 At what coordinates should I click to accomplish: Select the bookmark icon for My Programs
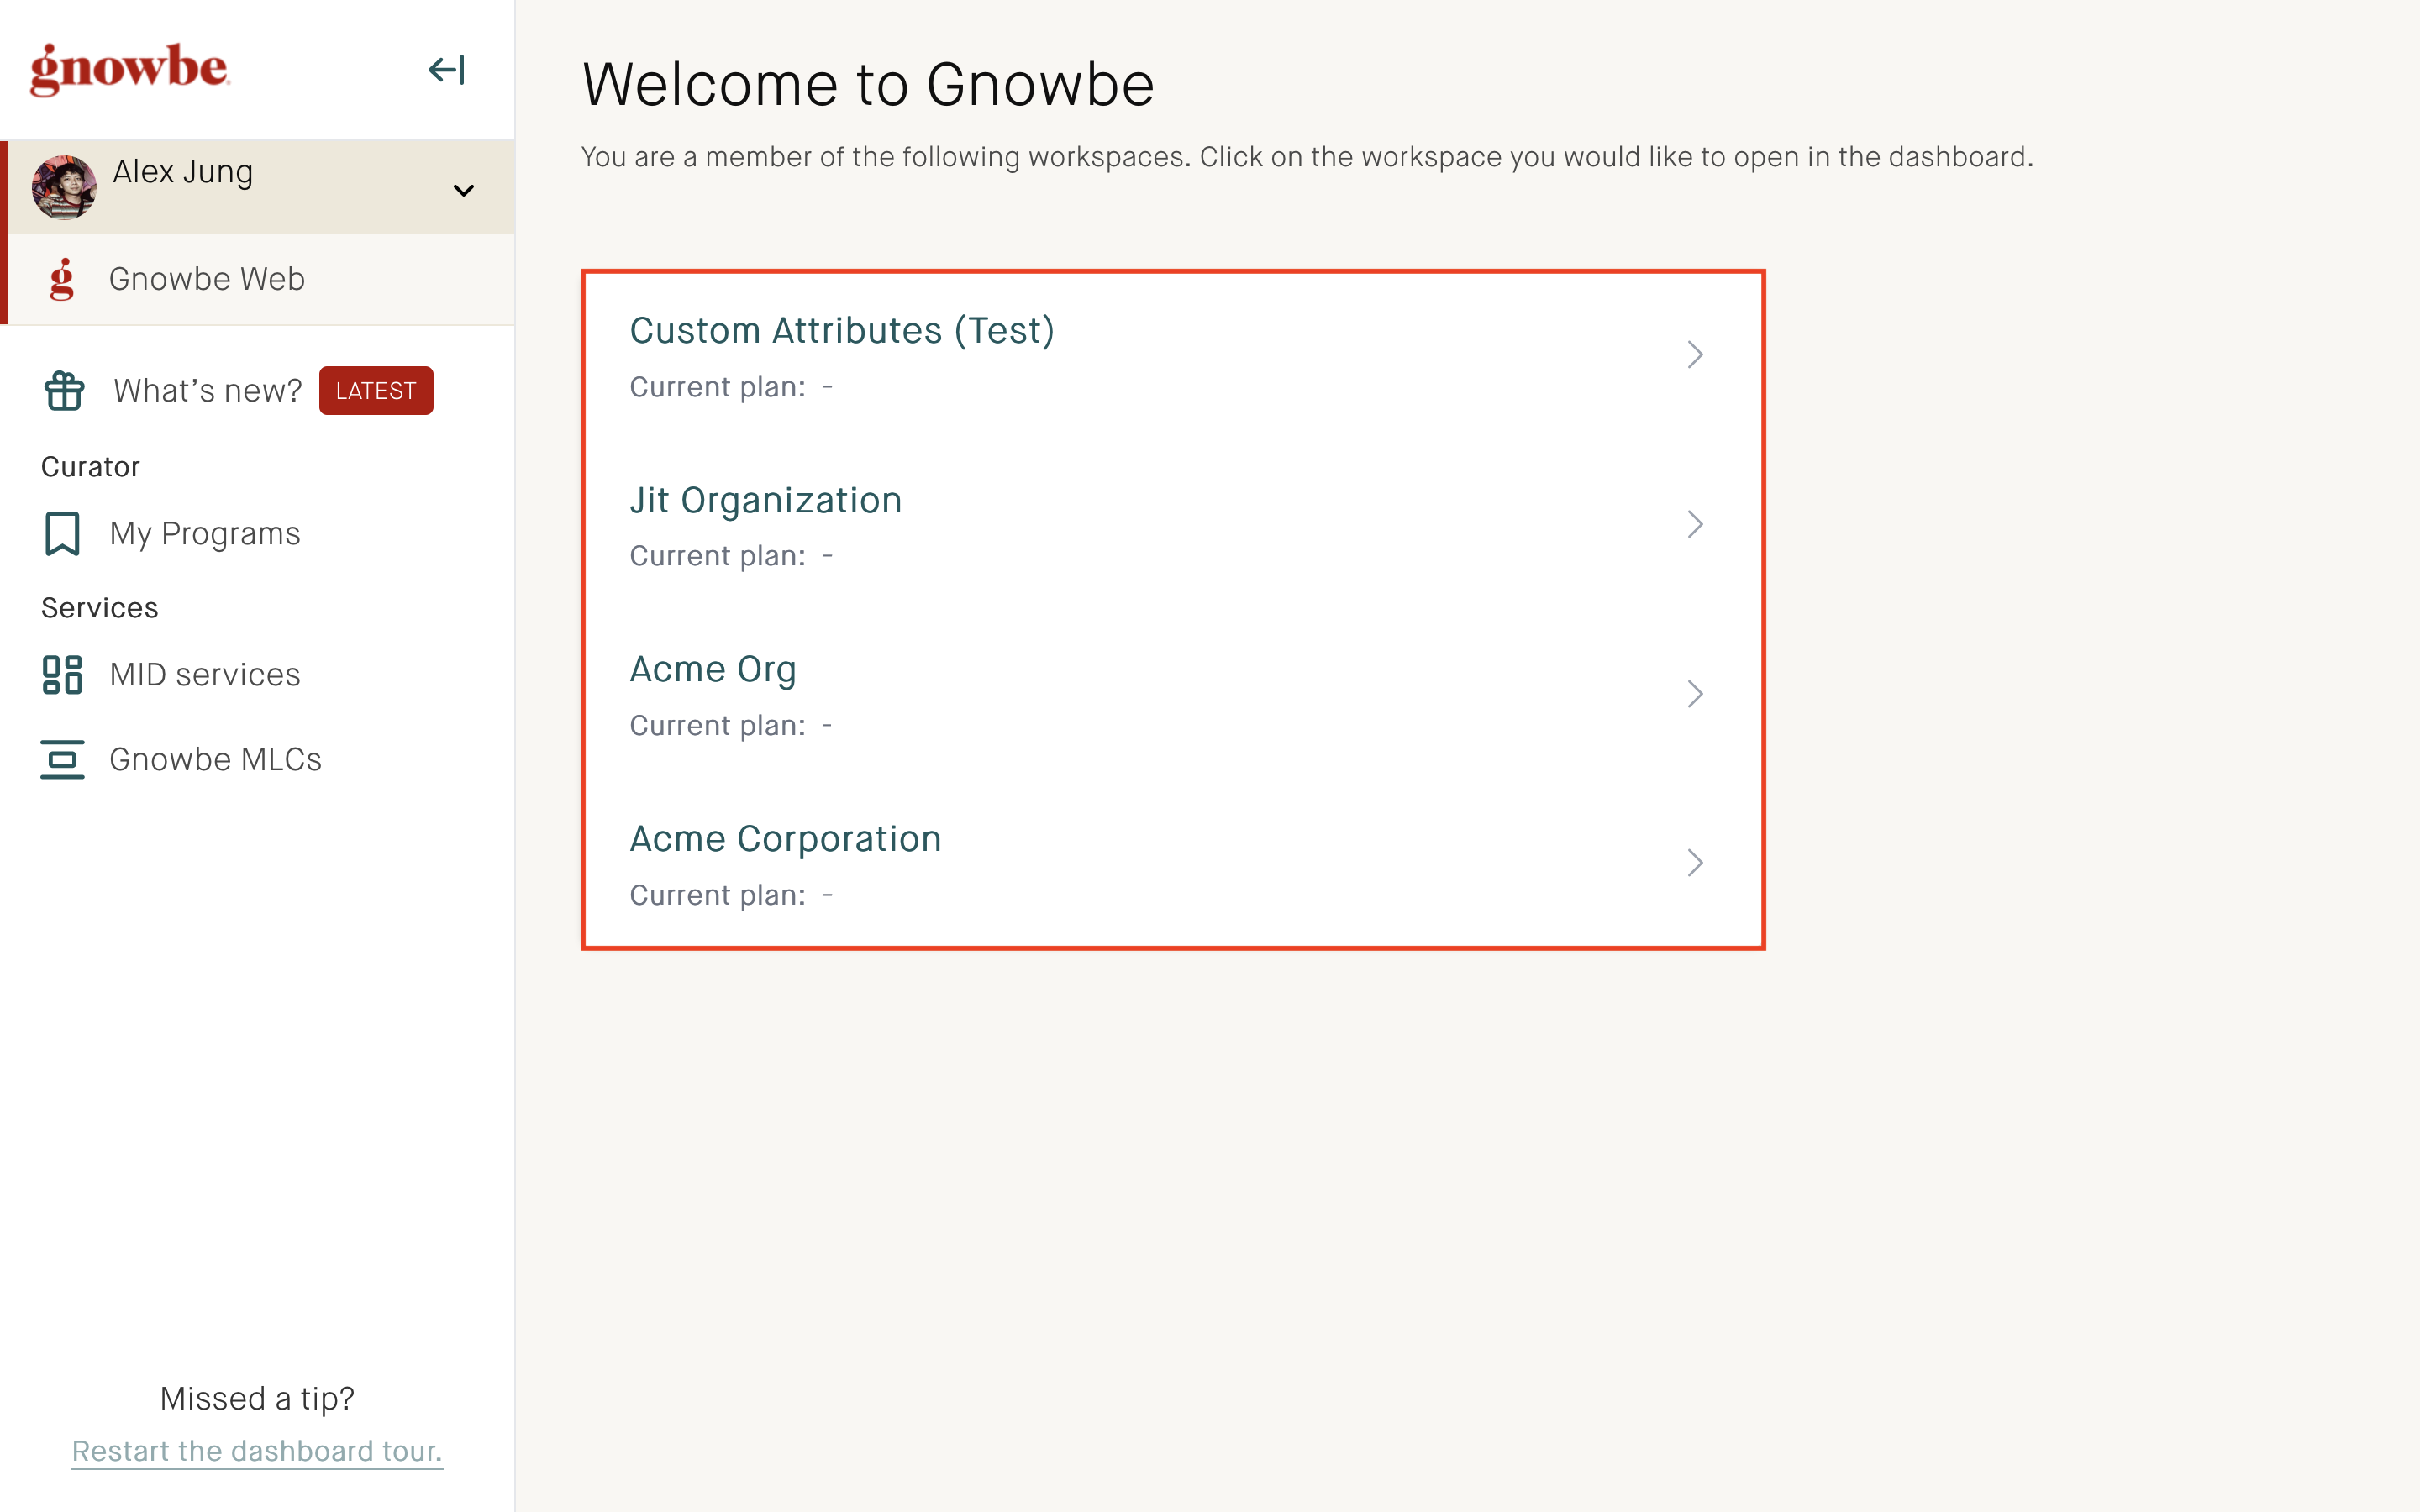[62, 533]
